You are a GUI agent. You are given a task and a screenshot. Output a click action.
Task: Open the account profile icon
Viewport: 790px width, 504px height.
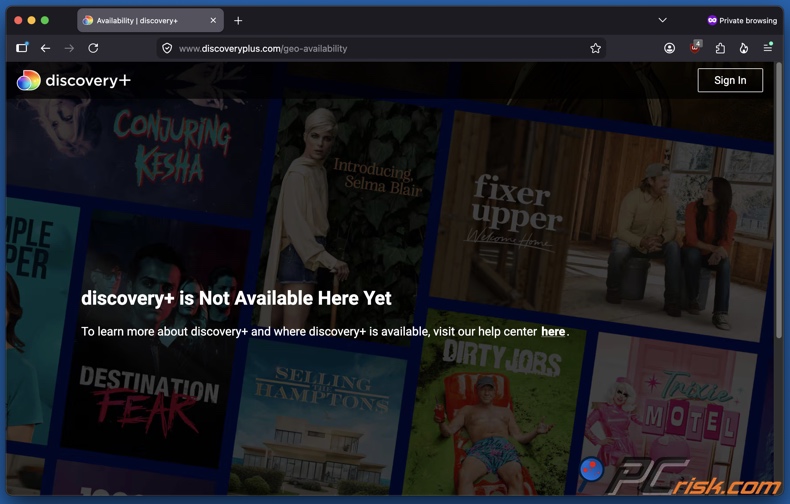coord(669,48)
